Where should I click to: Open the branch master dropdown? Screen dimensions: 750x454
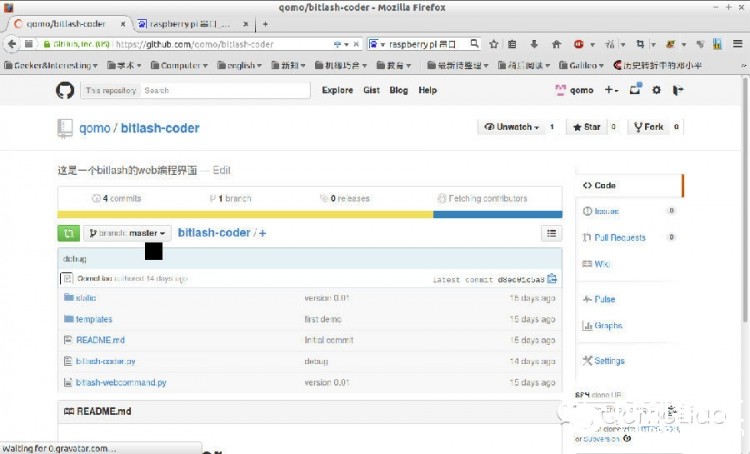(x=127, y=233)
